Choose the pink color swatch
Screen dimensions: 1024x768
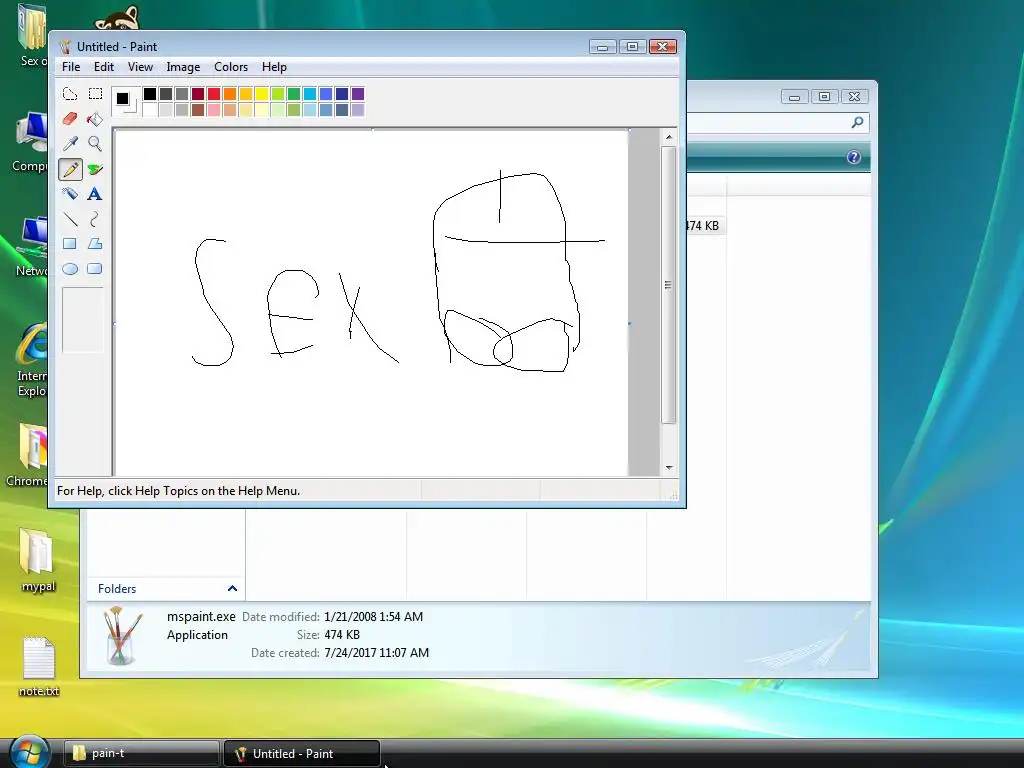click(x=214, y=110)
